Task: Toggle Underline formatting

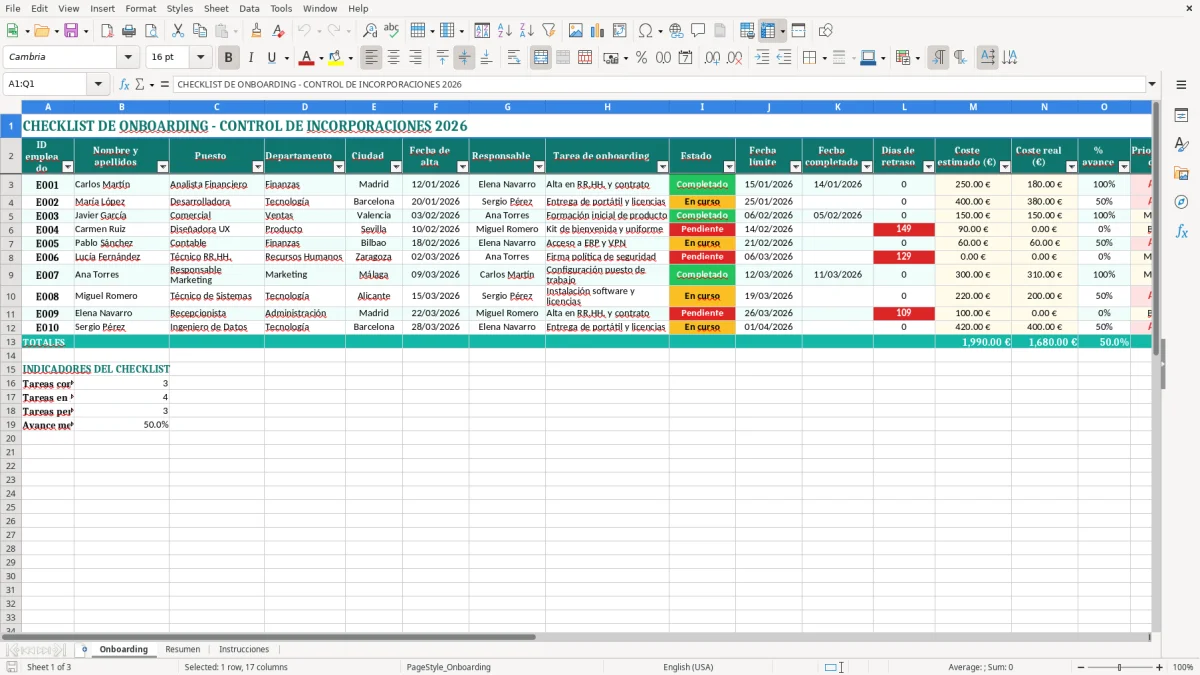Action: 271,58
